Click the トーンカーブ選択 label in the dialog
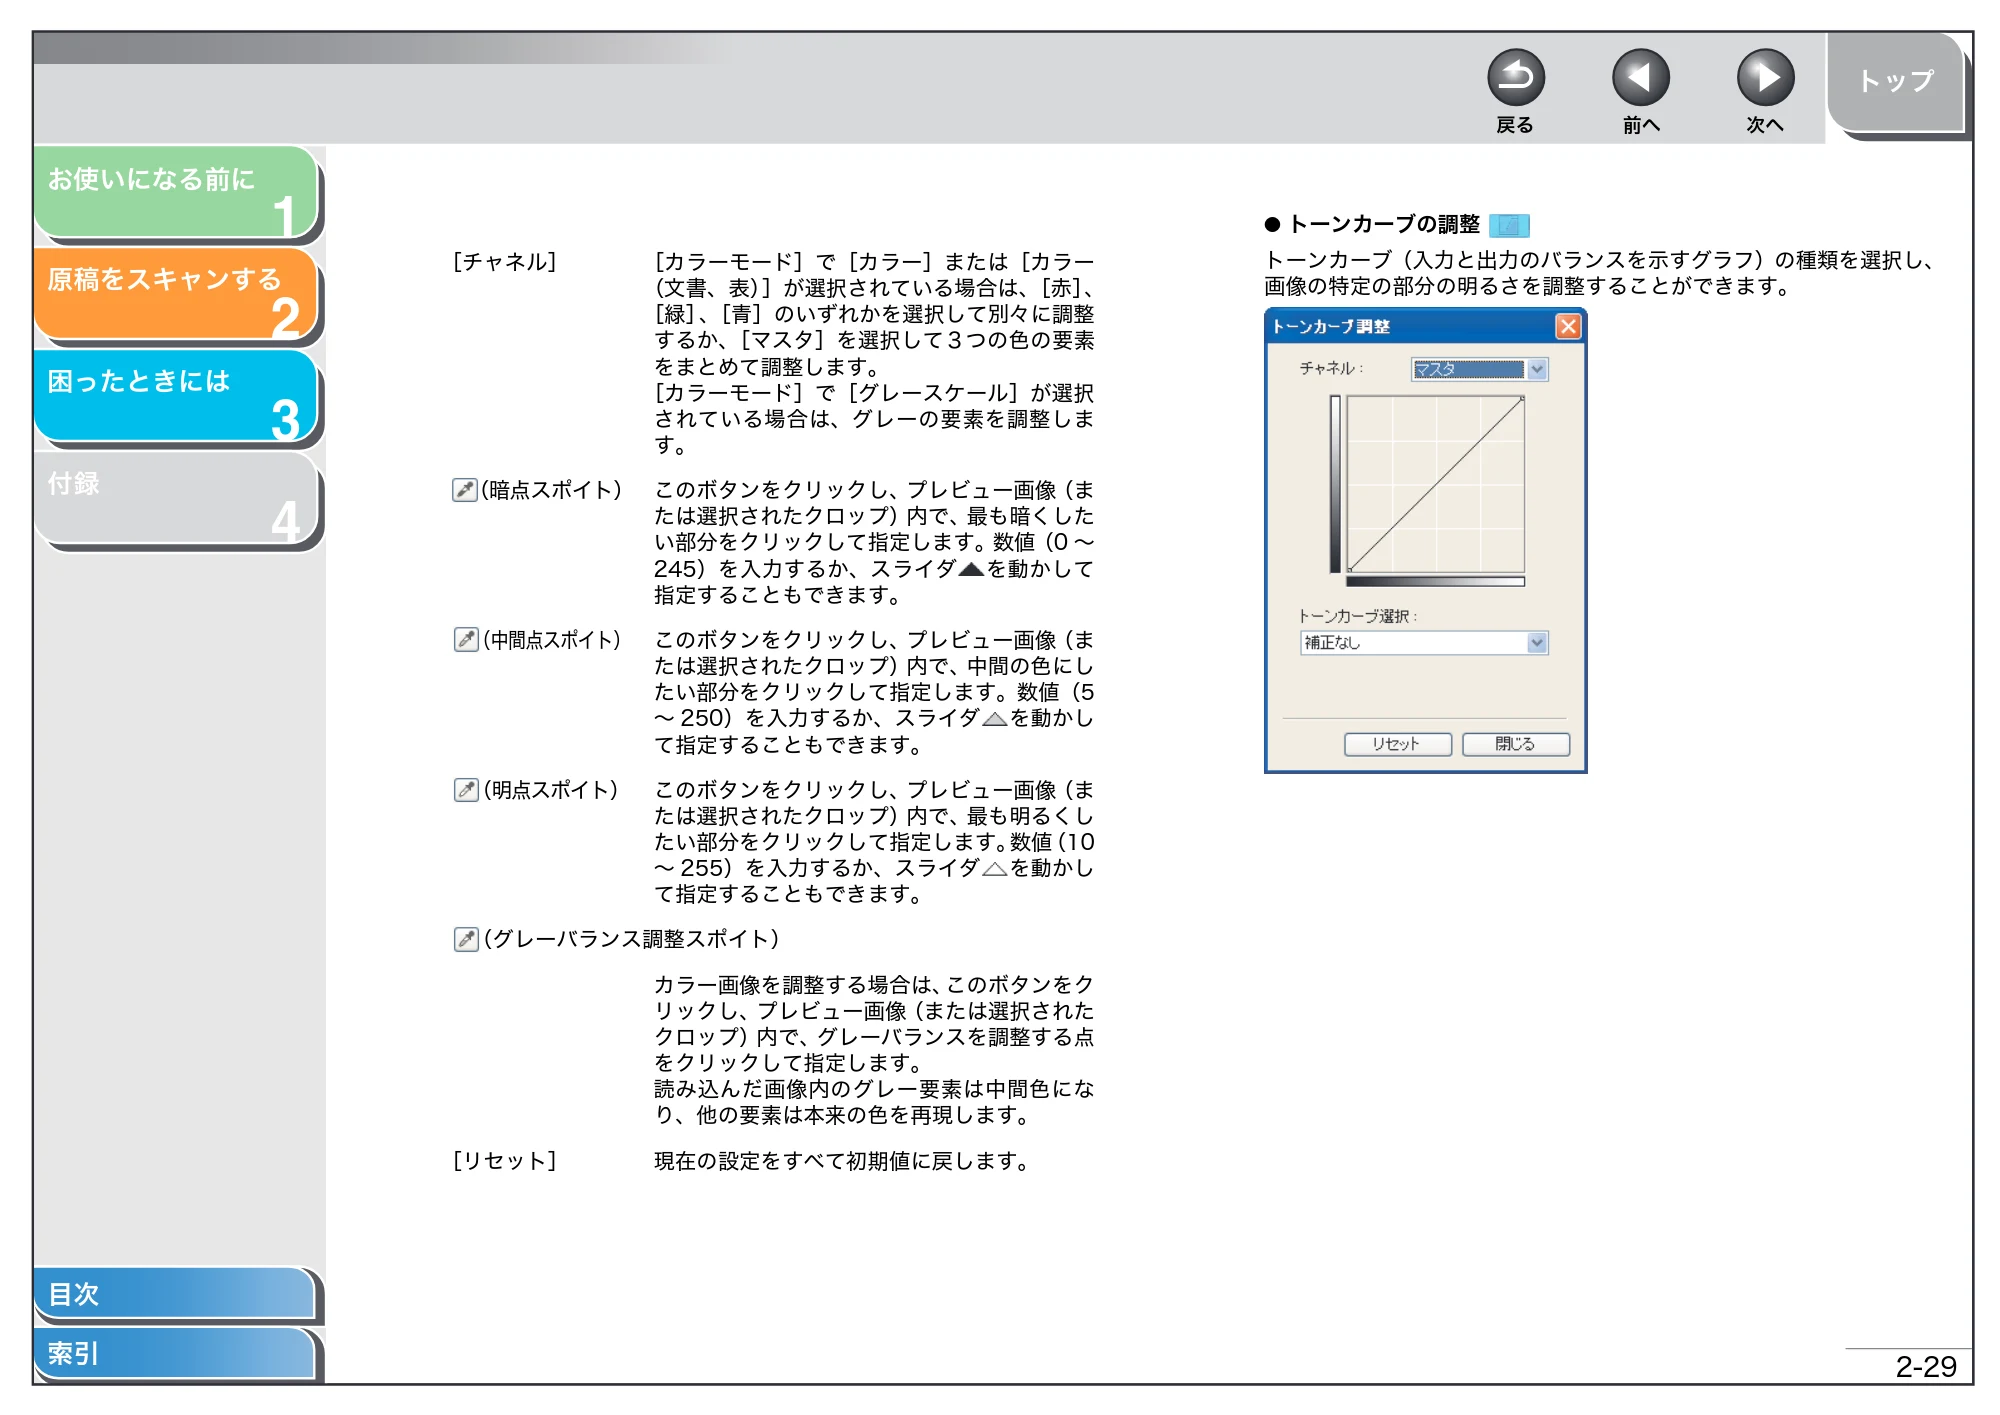The height and width of the screenshot is (1415, 2000). pyautogui.click(x=1357, y=617)
